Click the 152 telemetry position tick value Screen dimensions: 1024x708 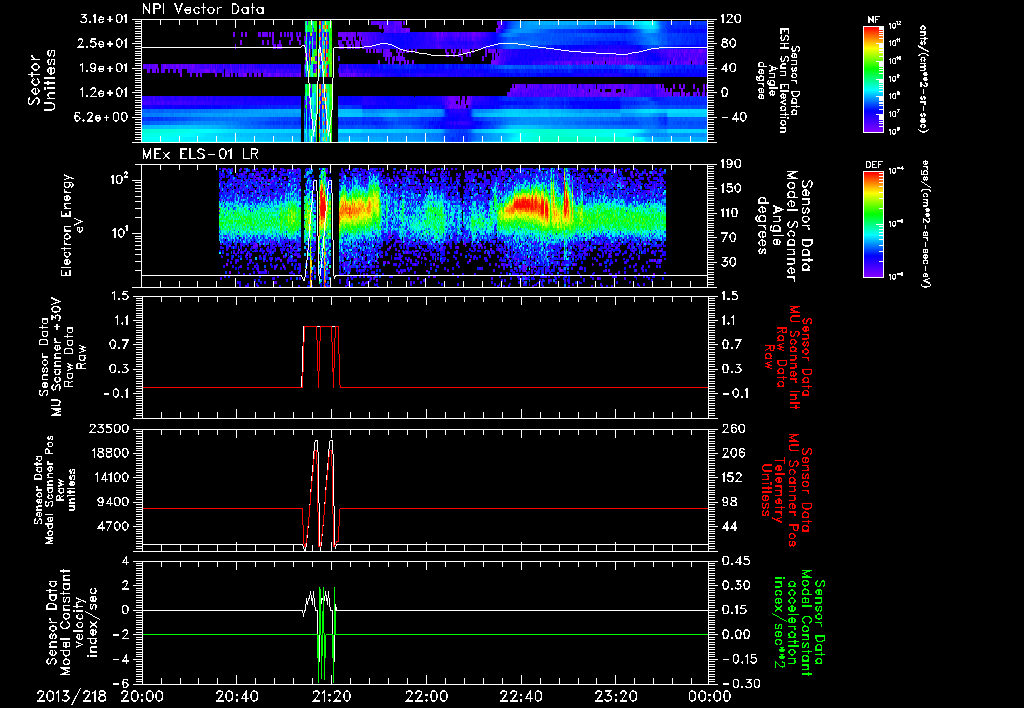732,477
